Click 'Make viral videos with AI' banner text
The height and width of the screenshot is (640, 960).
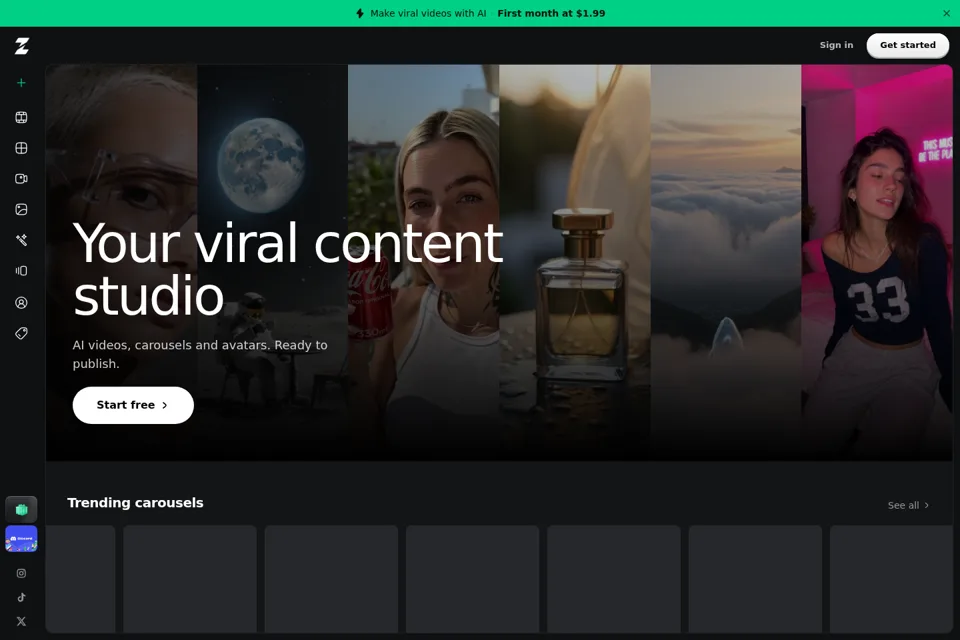click(x=428, y=13)
